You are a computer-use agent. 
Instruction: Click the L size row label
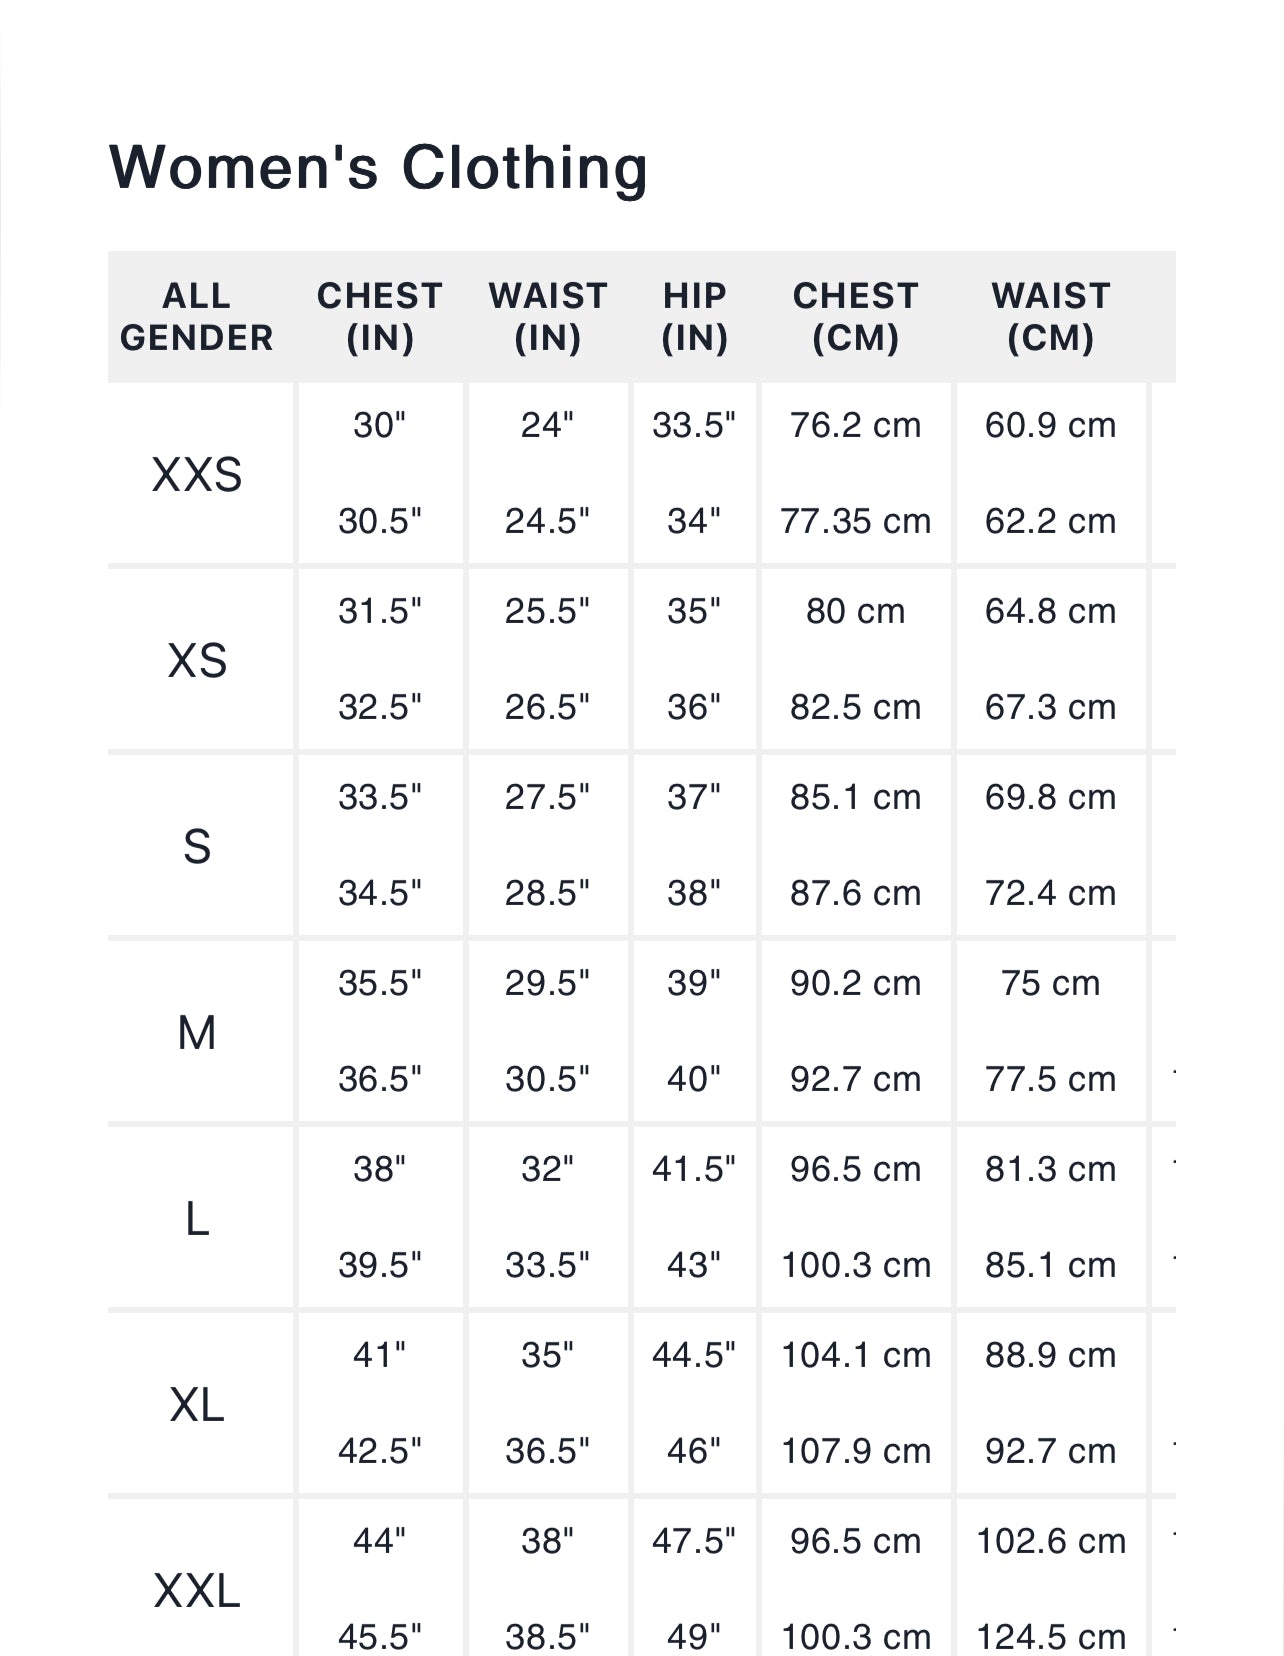coord(197,1218)
